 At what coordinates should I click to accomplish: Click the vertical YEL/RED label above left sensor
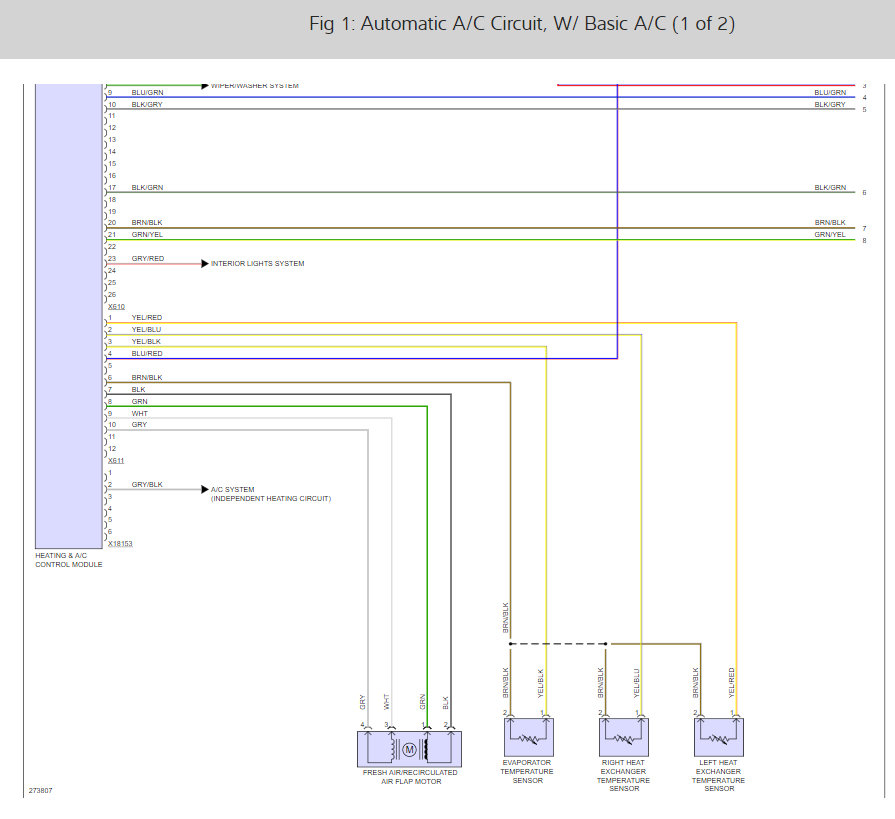(731, 683)
